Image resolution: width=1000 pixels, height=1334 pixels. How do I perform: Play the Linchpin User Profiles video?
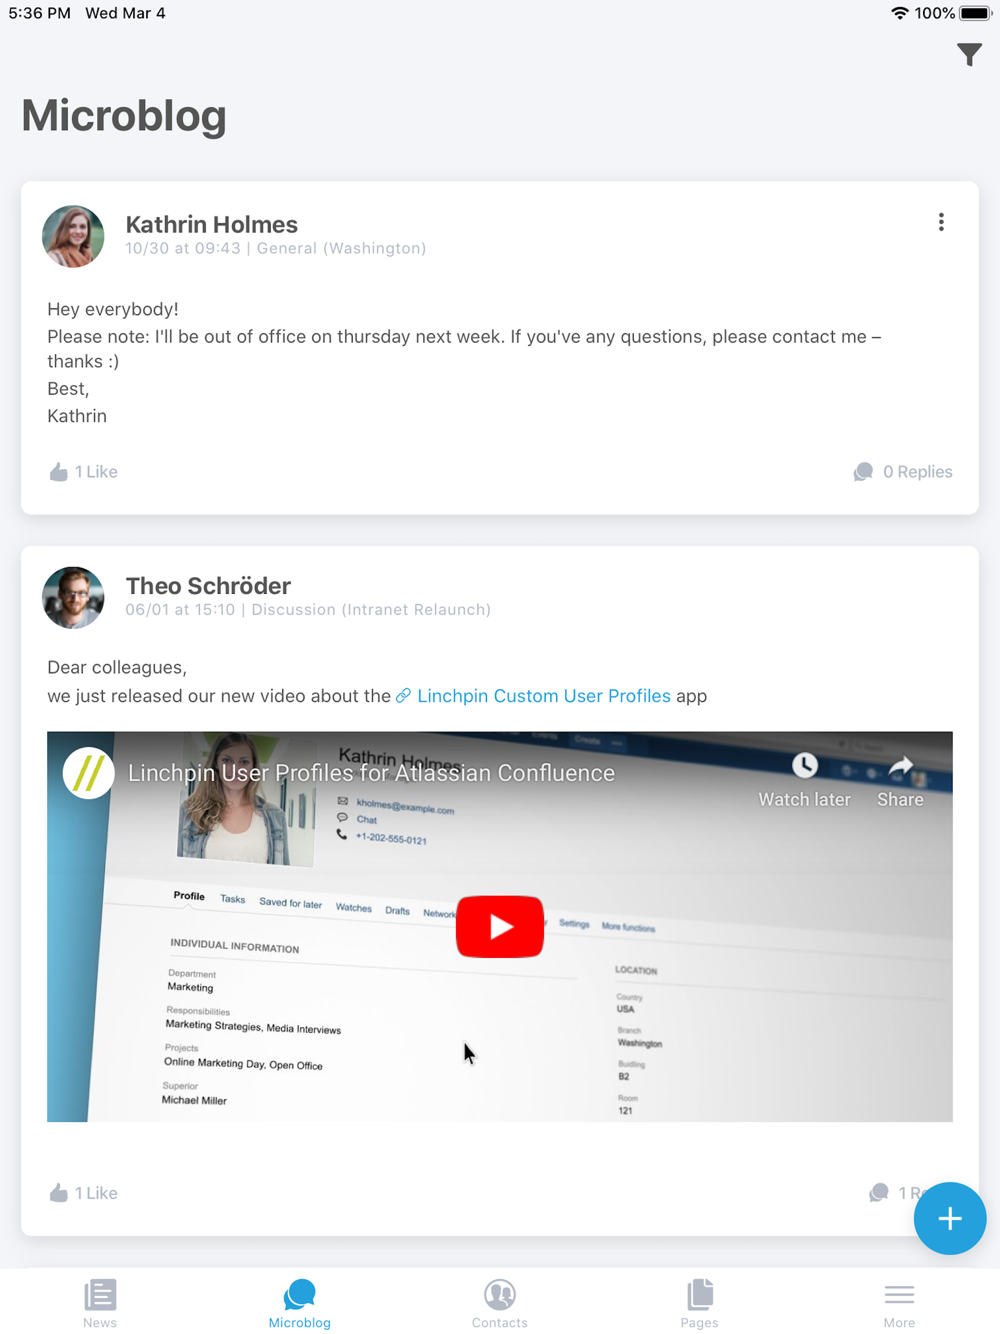[500, 927]
